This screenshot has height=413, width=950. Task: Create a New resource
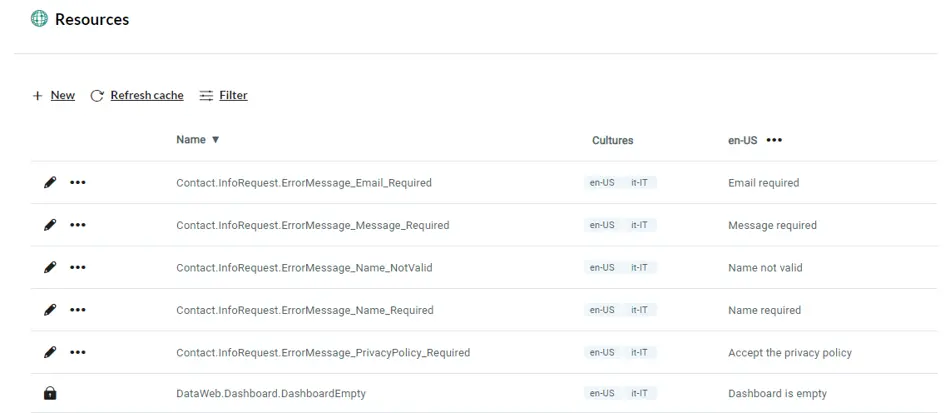click(x=54, y=95)
